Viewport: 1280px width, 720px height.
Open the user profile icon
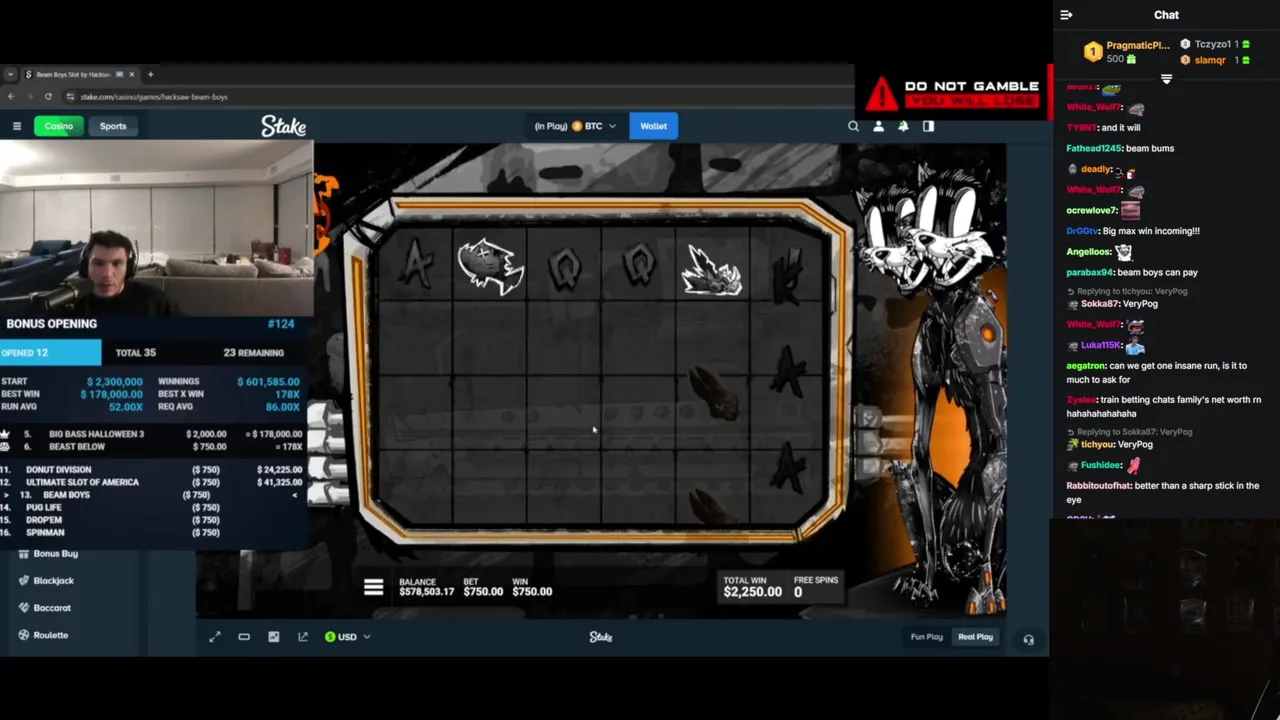tap(878, 126)
